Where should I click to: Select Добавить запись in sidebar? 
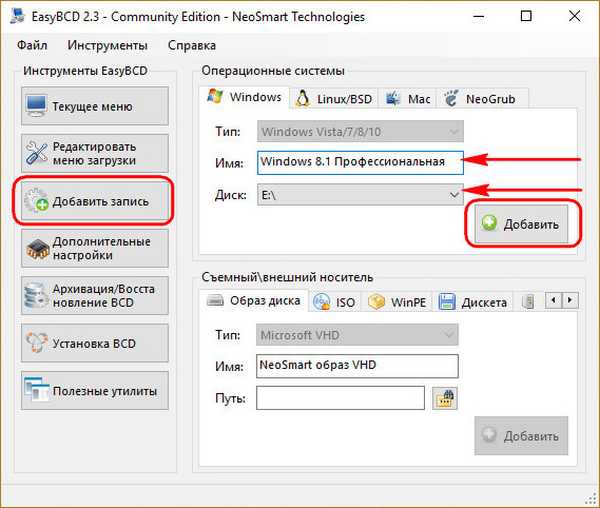[94, 201]
